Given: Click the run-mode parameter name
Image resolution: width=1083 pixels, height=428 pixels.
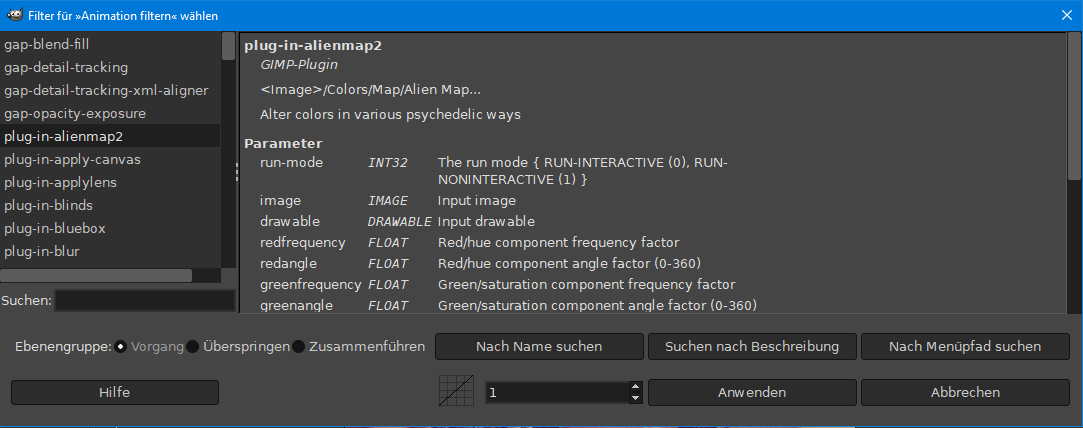Looking at the screenshot, I should (291, 163).
